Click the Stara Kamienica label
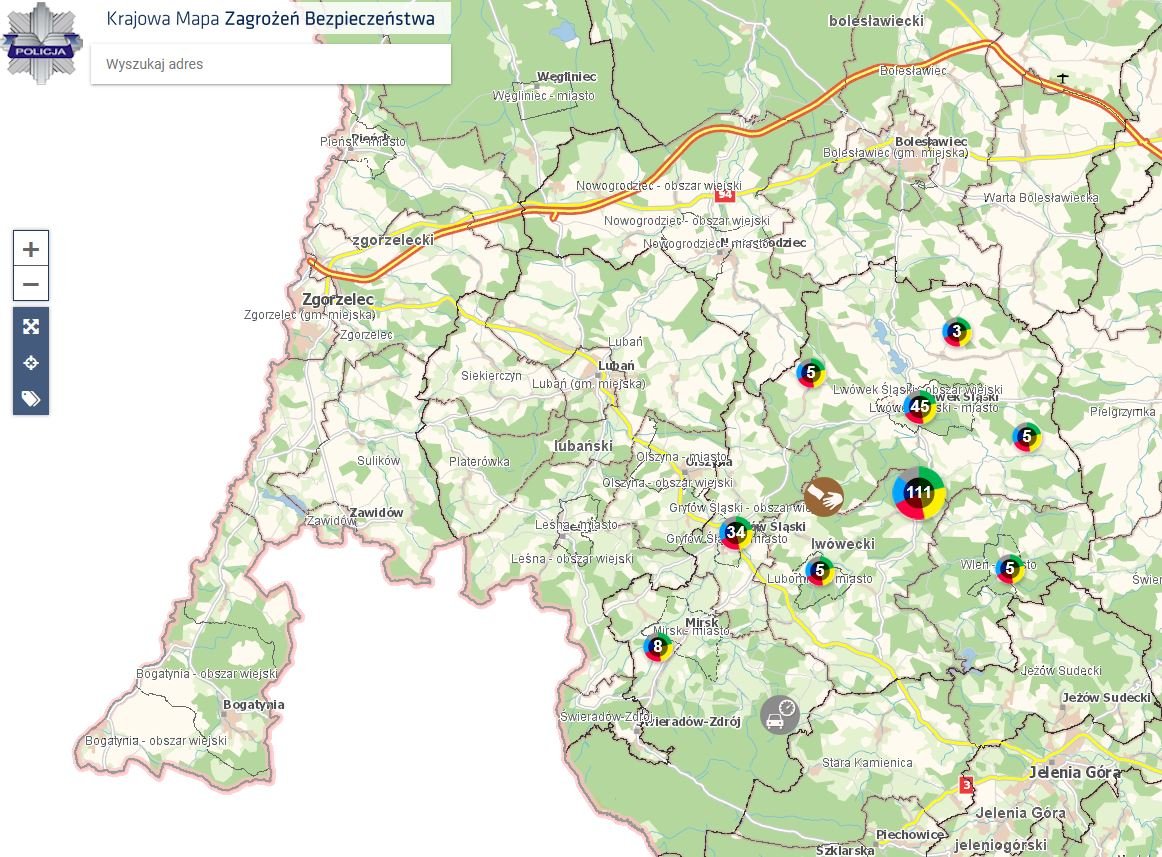Image resolution: width=1162 pixels, height=857 pixels. click(x=867, y=762)
